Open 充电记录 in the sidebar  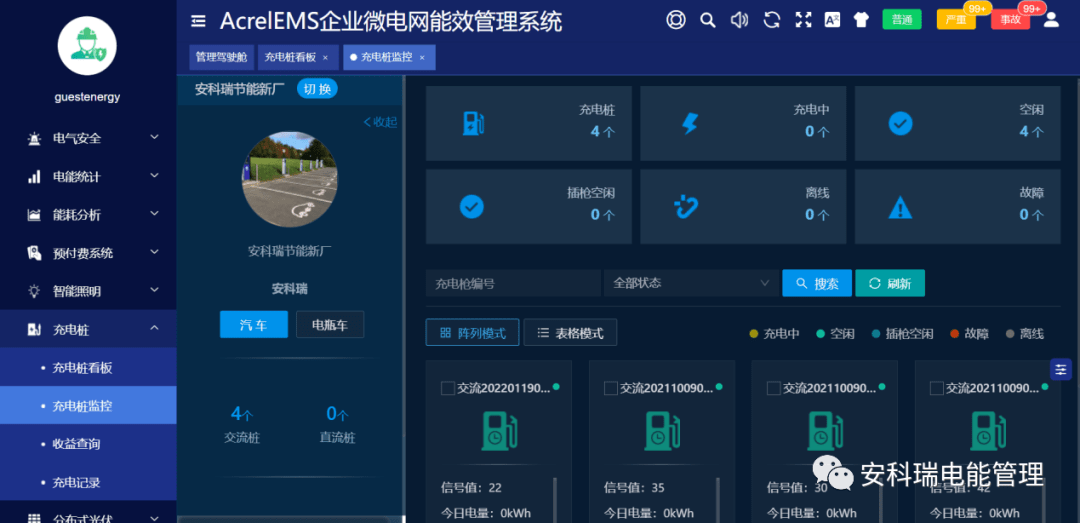click(88, 482)
